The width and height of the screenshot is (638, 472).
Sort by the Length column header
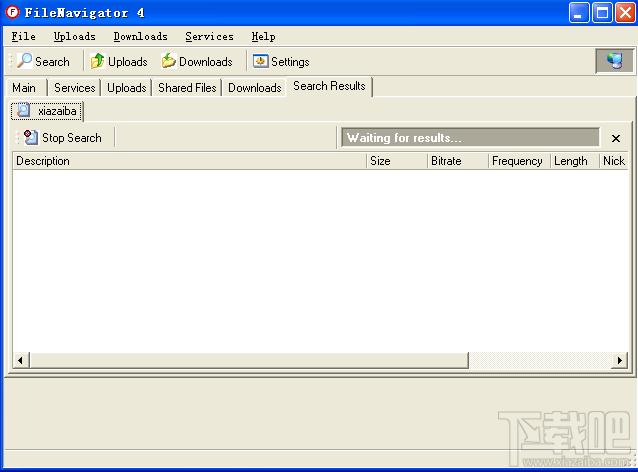pyautogui.click(x=575, y=161)
